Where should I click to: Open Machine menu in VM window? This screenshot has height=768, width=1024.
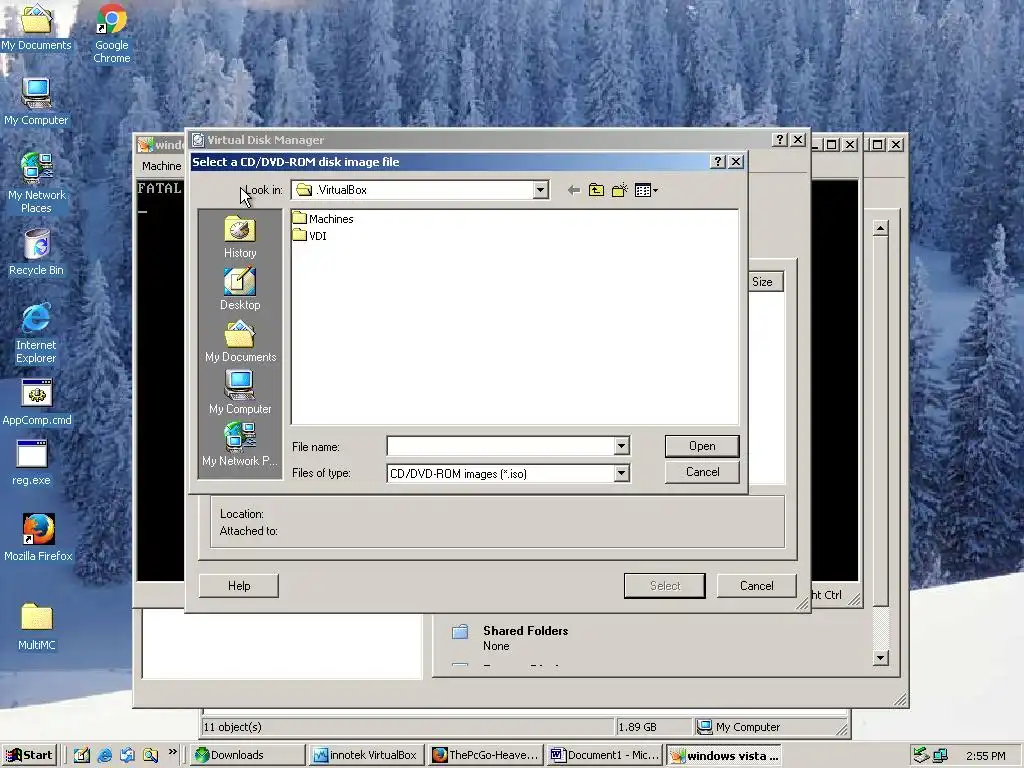click(x=161, y=166)
